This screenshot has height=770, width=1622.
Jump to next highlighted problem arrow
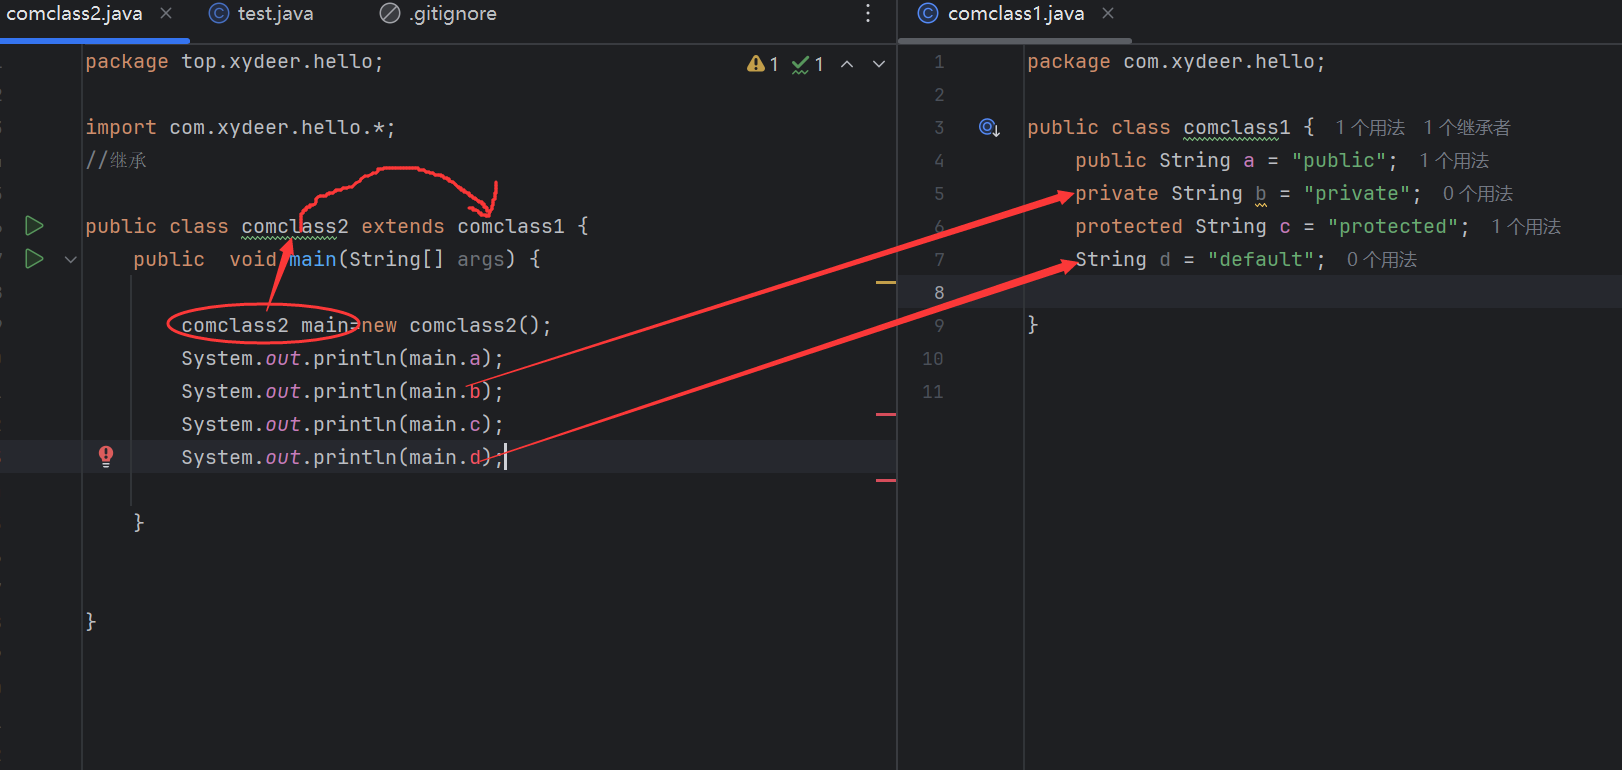click(879, 64)
